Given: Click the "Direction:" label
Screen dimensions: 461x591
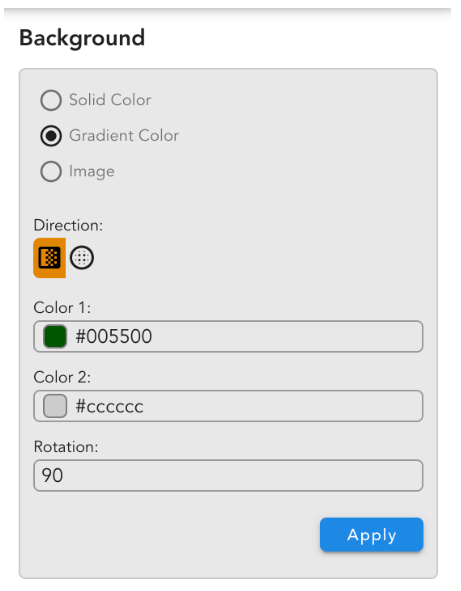Looking at the screenshot, I should [x=68, y=225].
